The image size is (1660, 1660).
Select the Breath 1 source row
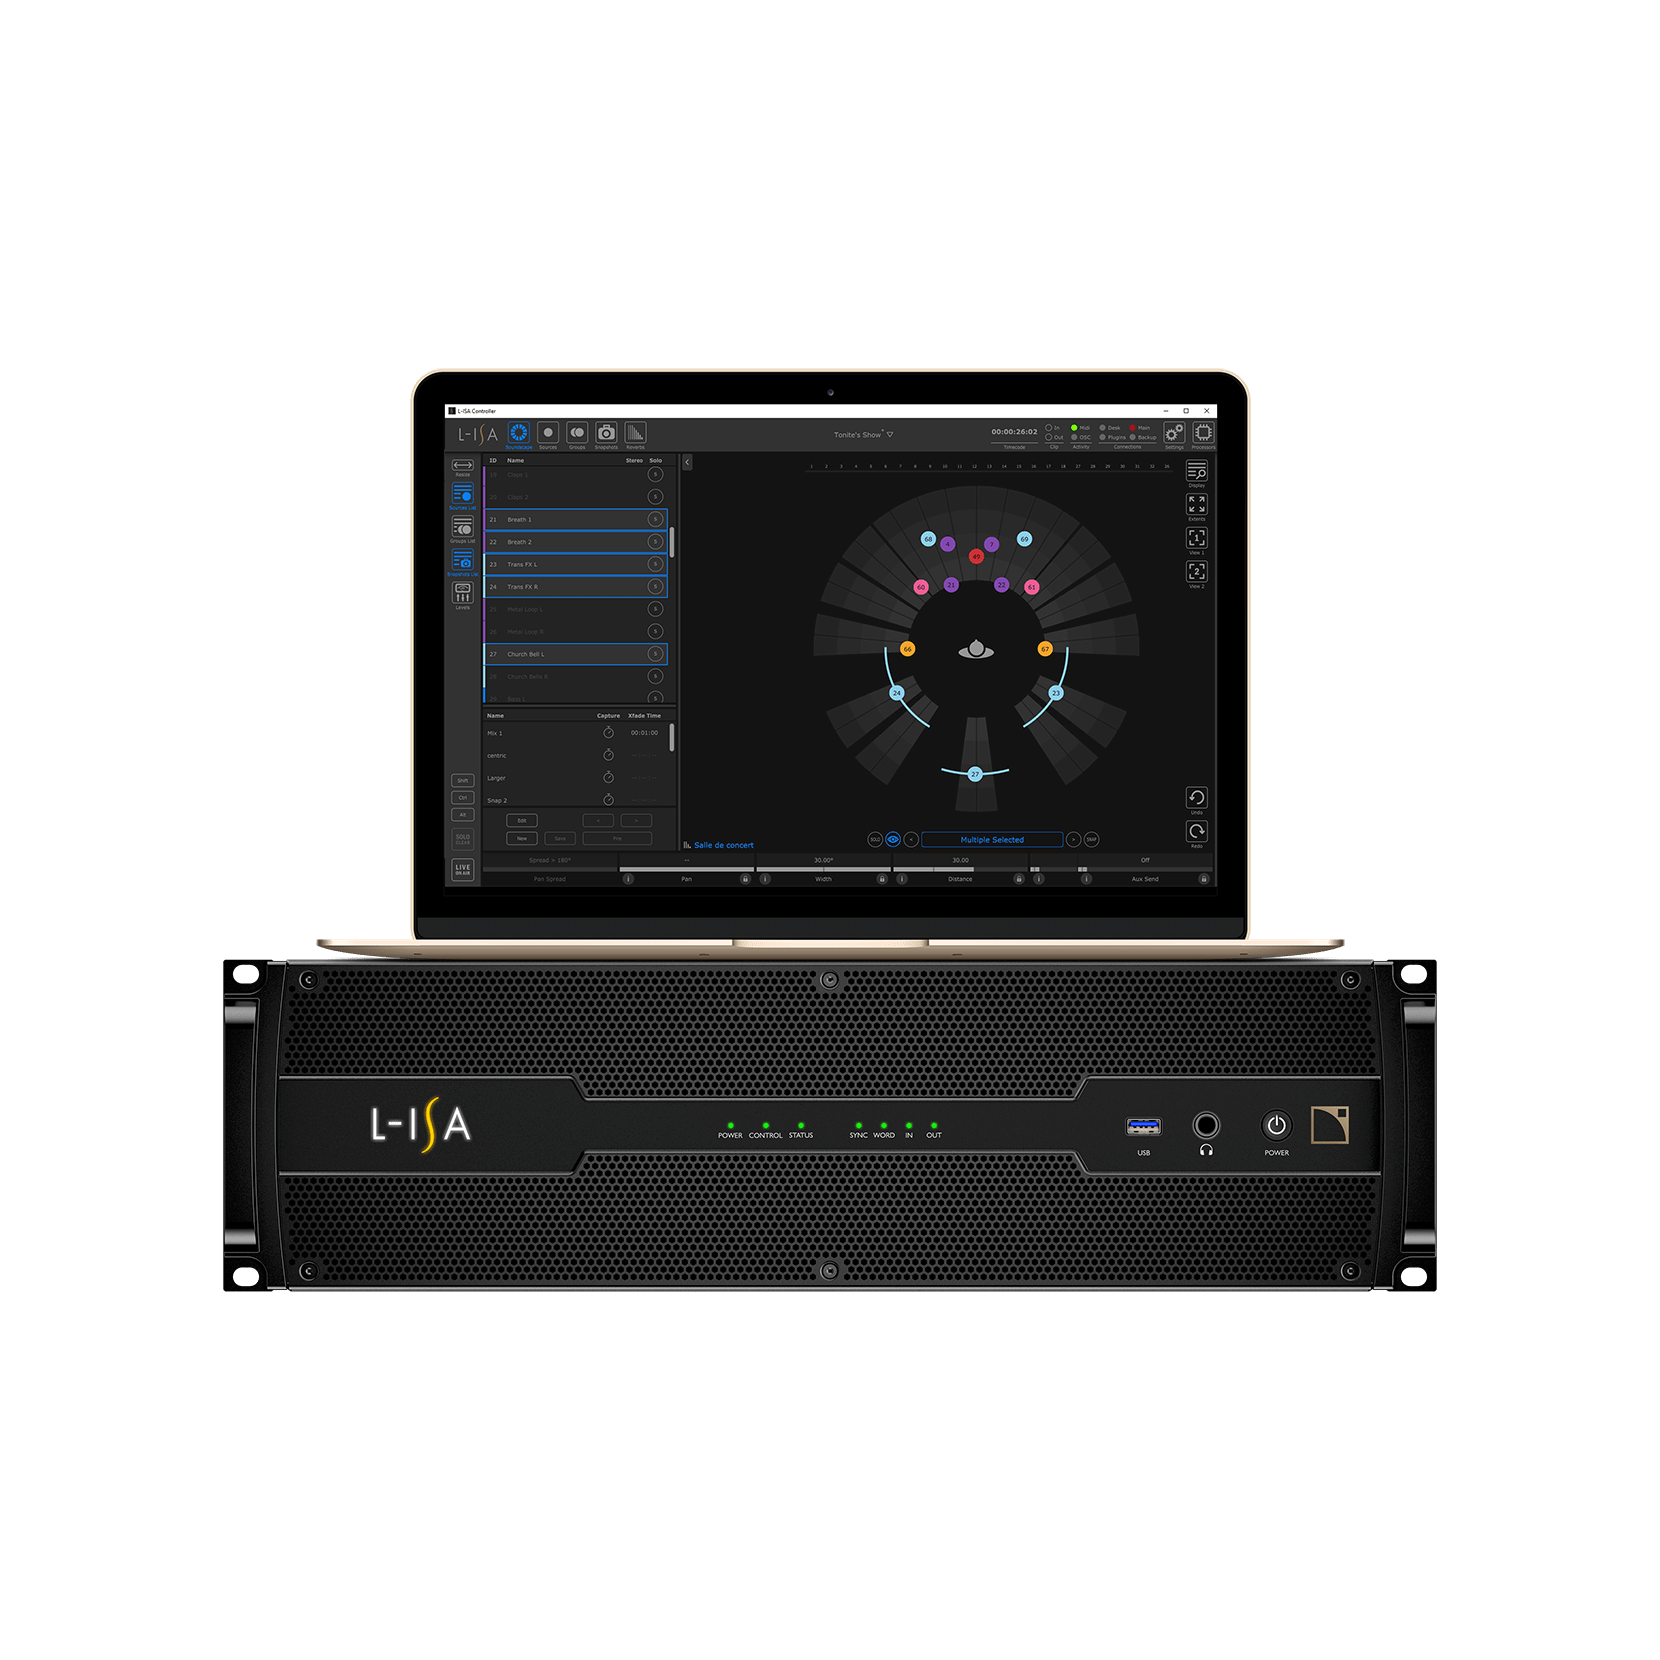576,519
